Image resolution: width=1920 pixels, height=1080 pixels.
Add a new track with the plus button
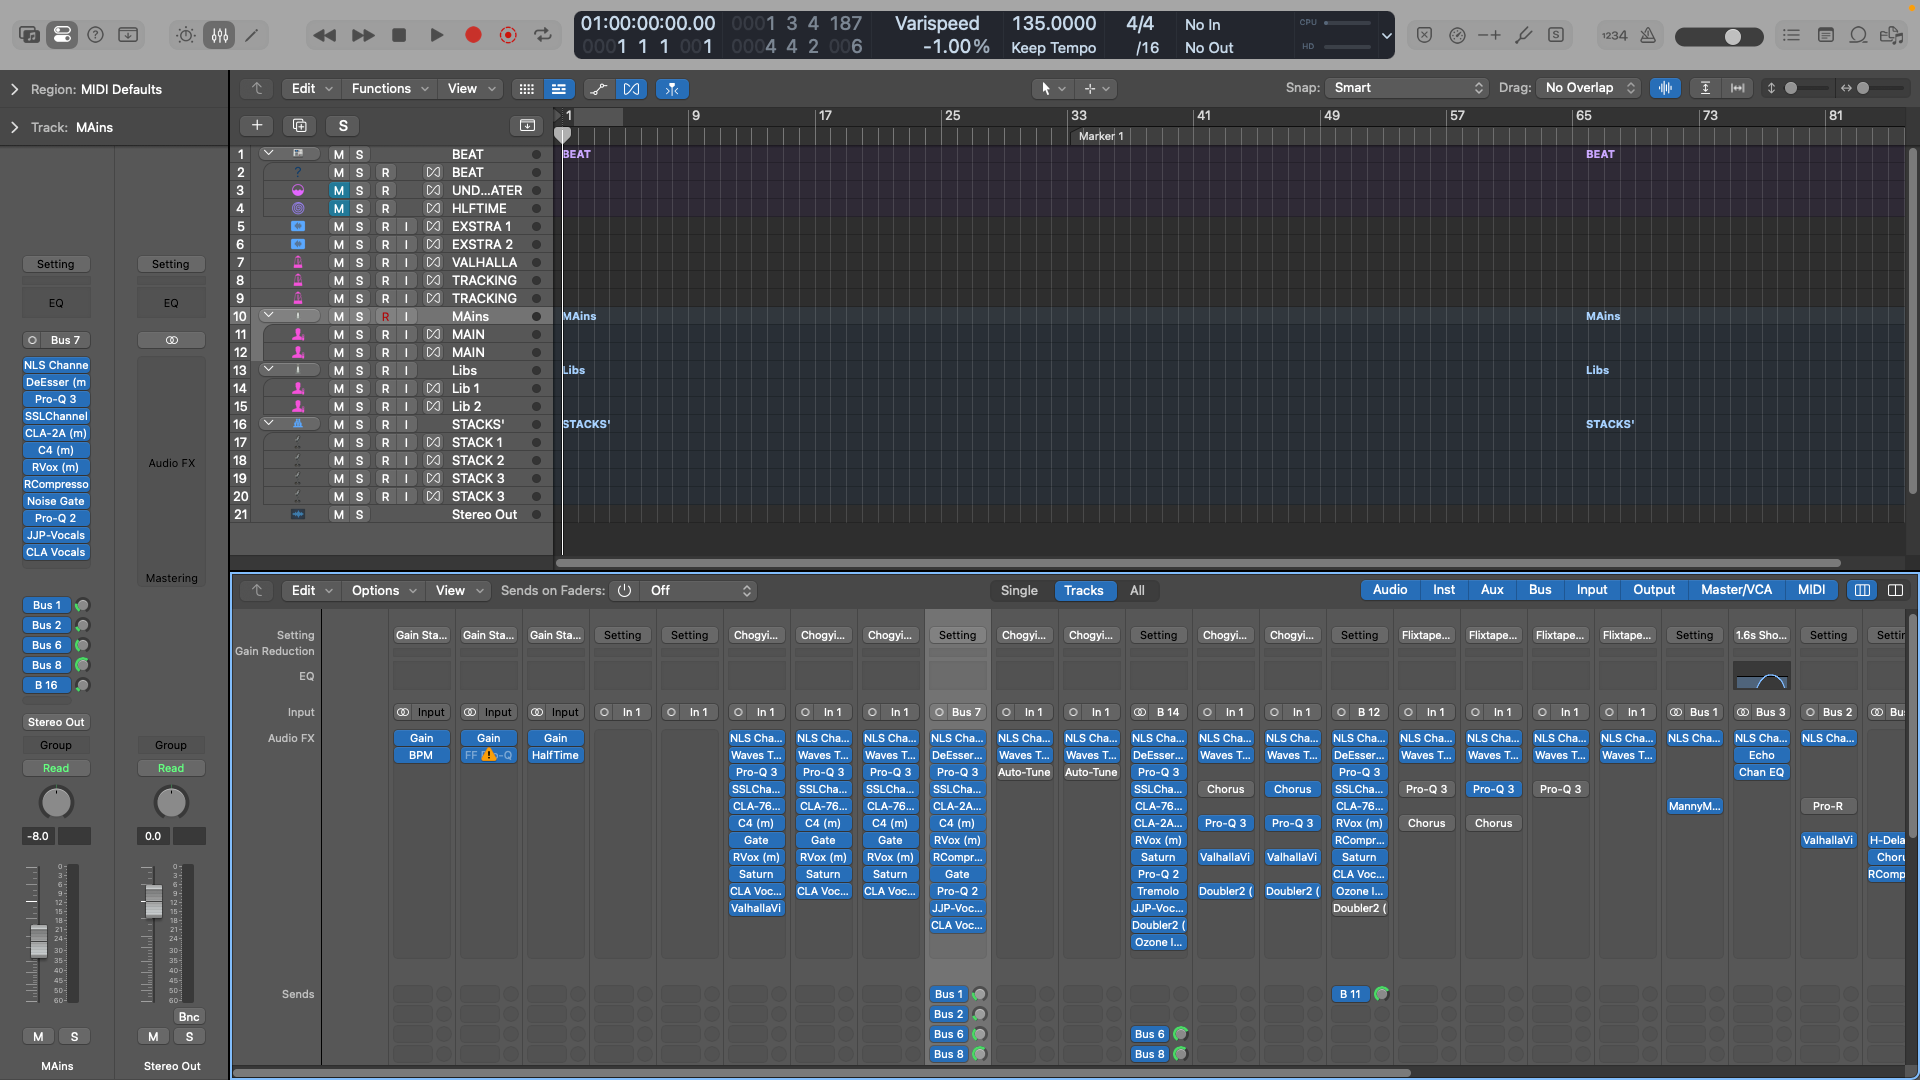pos(257,125)
